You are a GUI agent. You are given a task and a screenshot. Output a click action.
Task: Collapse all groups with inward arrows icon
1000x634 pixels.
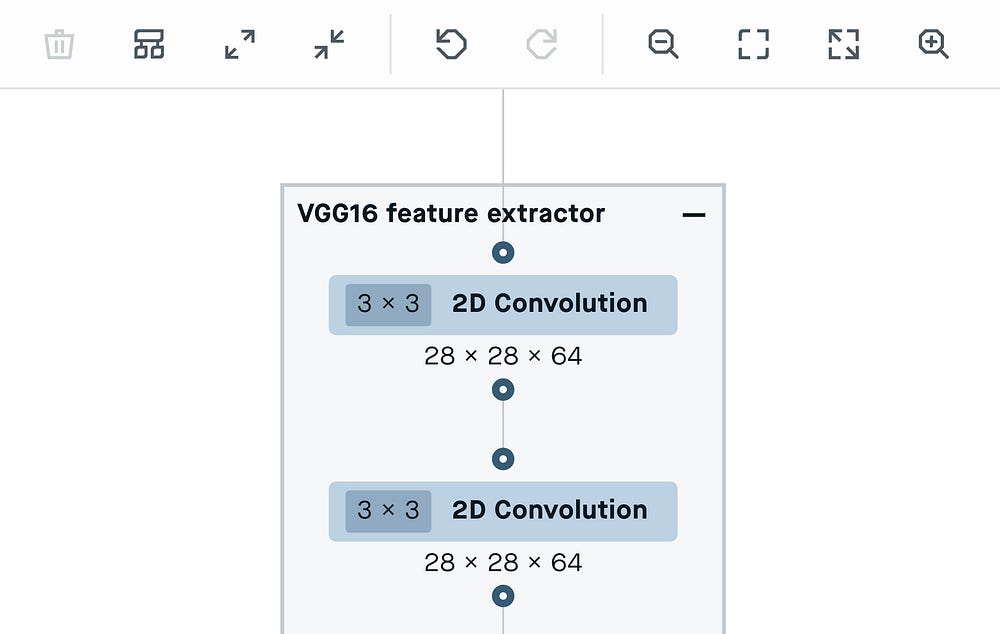click(x=329, y=44)
